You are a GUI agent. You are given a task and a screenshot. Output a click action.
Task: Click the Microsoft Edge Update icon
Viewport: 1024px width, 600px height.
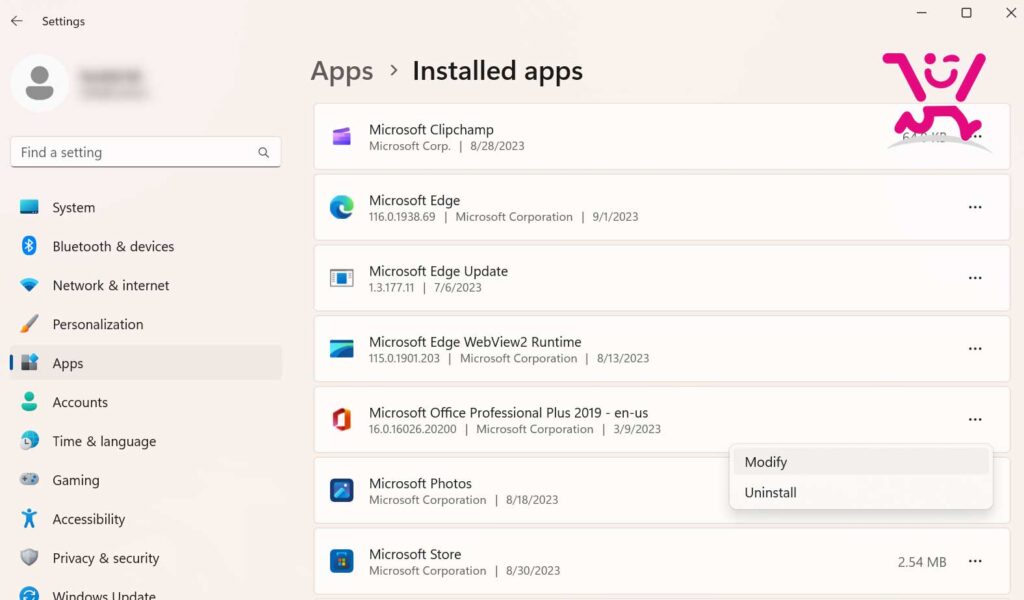[342, 278]
